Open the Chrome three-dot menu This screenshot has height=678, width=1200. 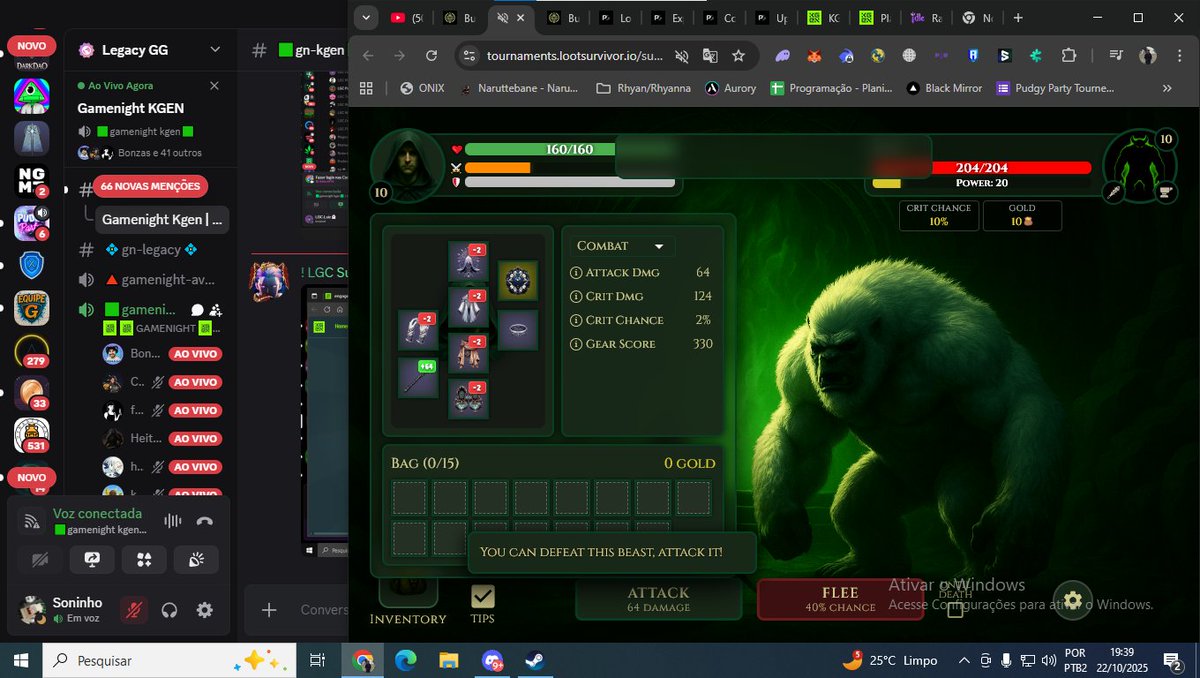[1178, 56]
